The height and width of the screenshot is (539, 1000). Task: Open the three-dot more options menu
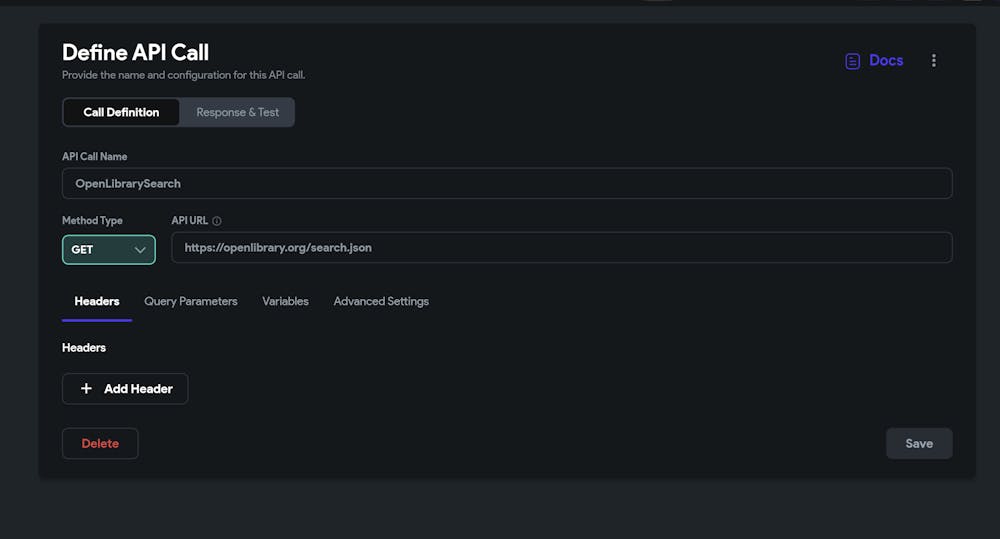(x=934, y=61)
